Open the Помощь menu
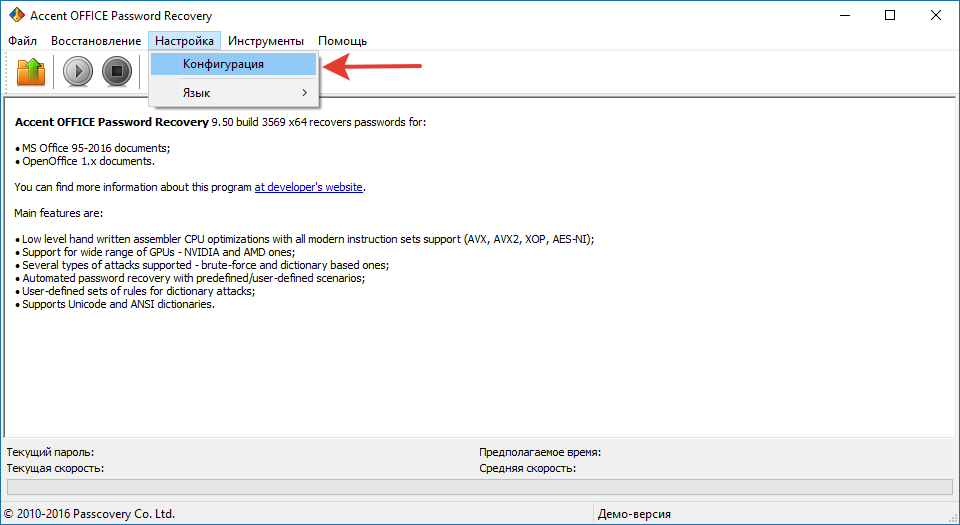 coord(342,41)
